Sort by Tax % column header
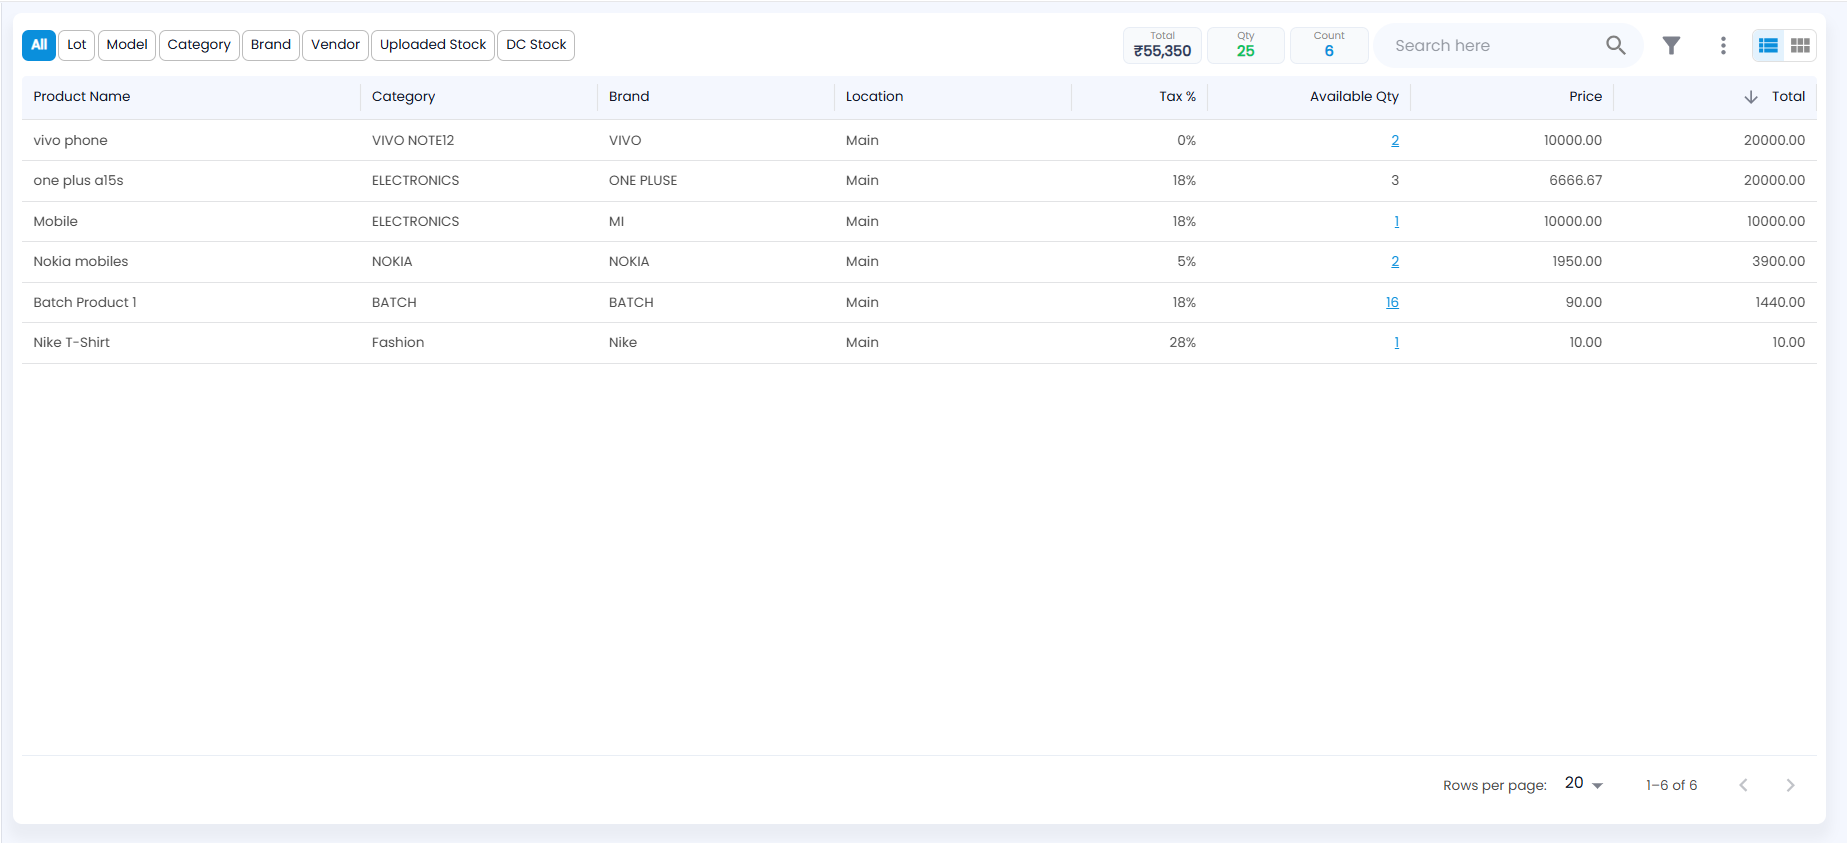Viewport: 1847px width, 843px height. pyautogui.click(x=1177, y=97)
